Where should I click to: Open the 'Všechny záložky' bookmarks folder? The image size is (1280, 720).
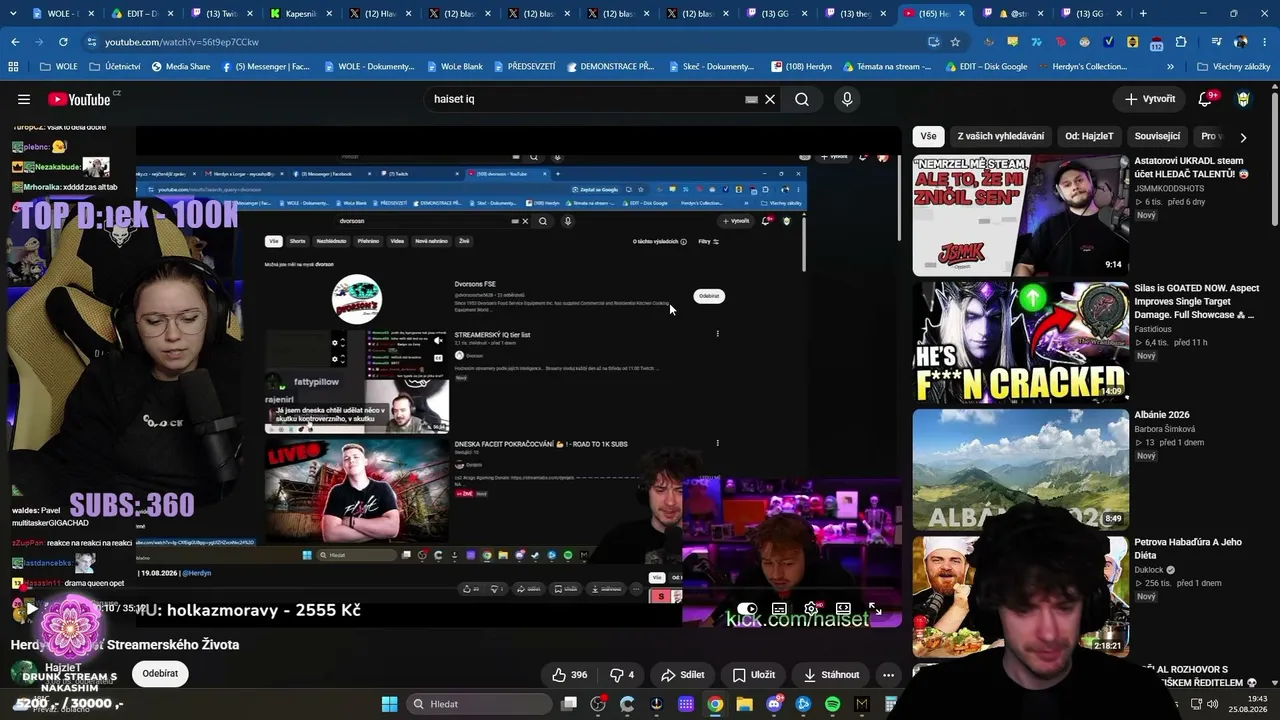tap(1233, 67)
